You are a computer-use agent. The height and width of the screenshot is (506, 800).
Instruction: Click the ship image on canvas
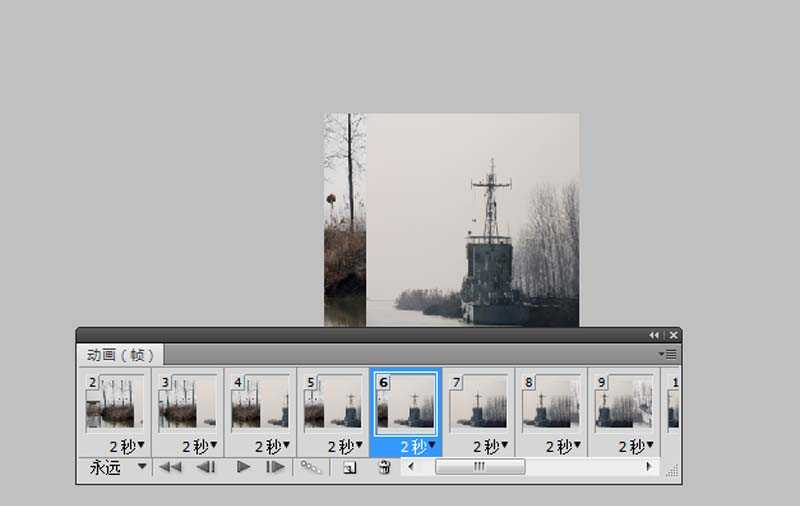click(452, 220)
